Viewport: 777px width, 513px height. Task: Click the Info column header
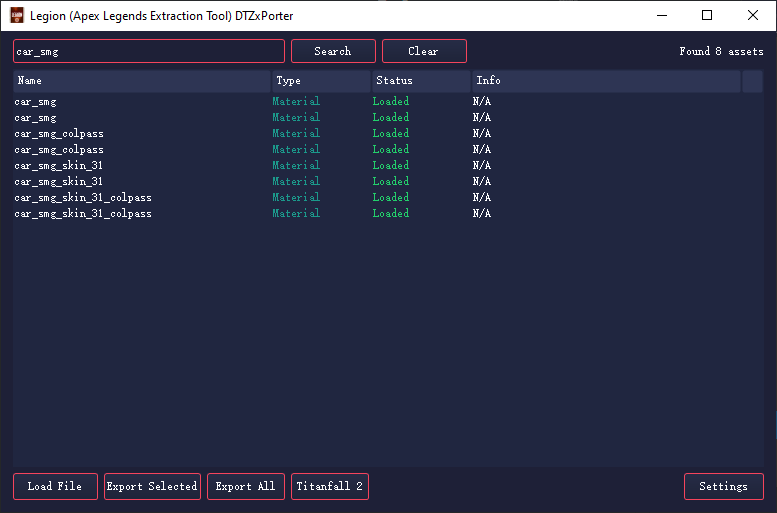tap(606, 81)
